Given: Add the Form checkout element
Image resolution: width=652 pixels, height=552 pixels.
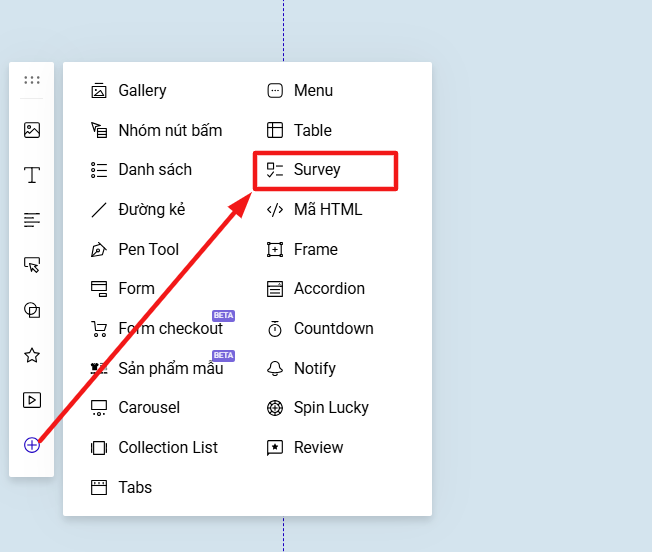Looking at the screenshot, I should point(170,328).
